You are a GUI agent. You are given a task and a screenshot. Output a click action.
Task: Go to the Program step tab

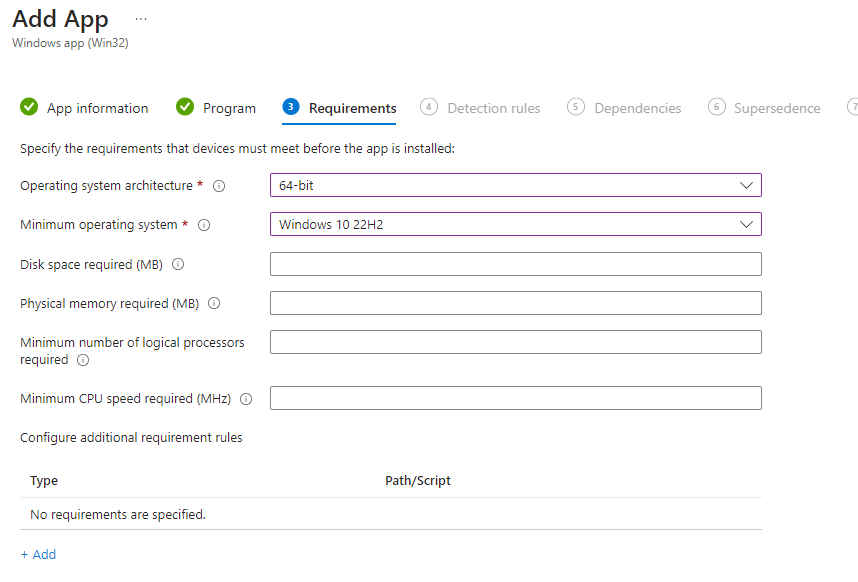click(x=229, y=108)
